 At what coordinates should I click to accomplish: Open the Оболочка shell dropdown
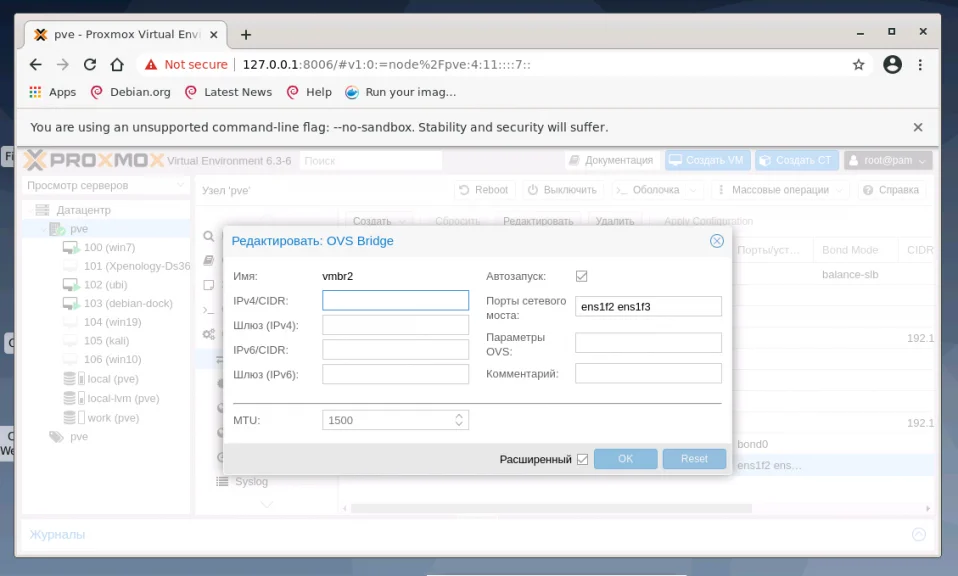(x=656, y=190)
